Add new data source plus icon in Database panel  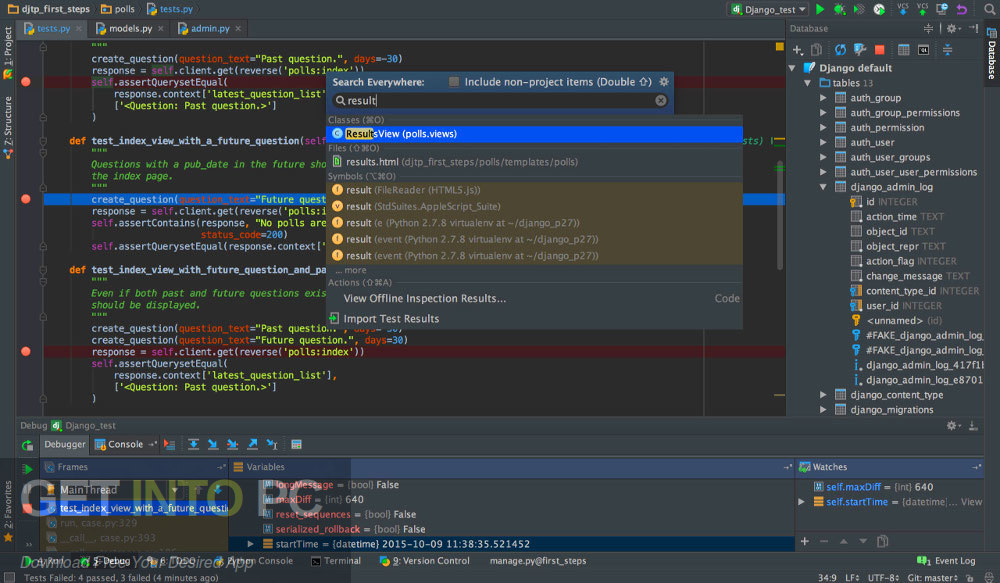797,50
